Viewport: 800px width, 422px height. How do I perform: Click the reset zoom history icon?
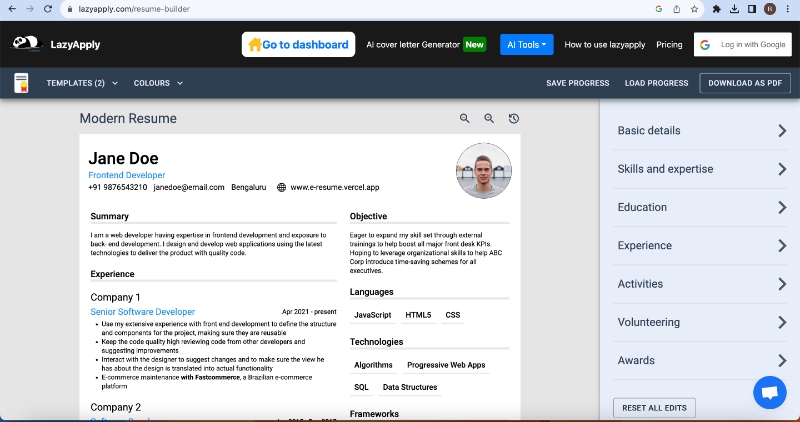pos(513,119)
